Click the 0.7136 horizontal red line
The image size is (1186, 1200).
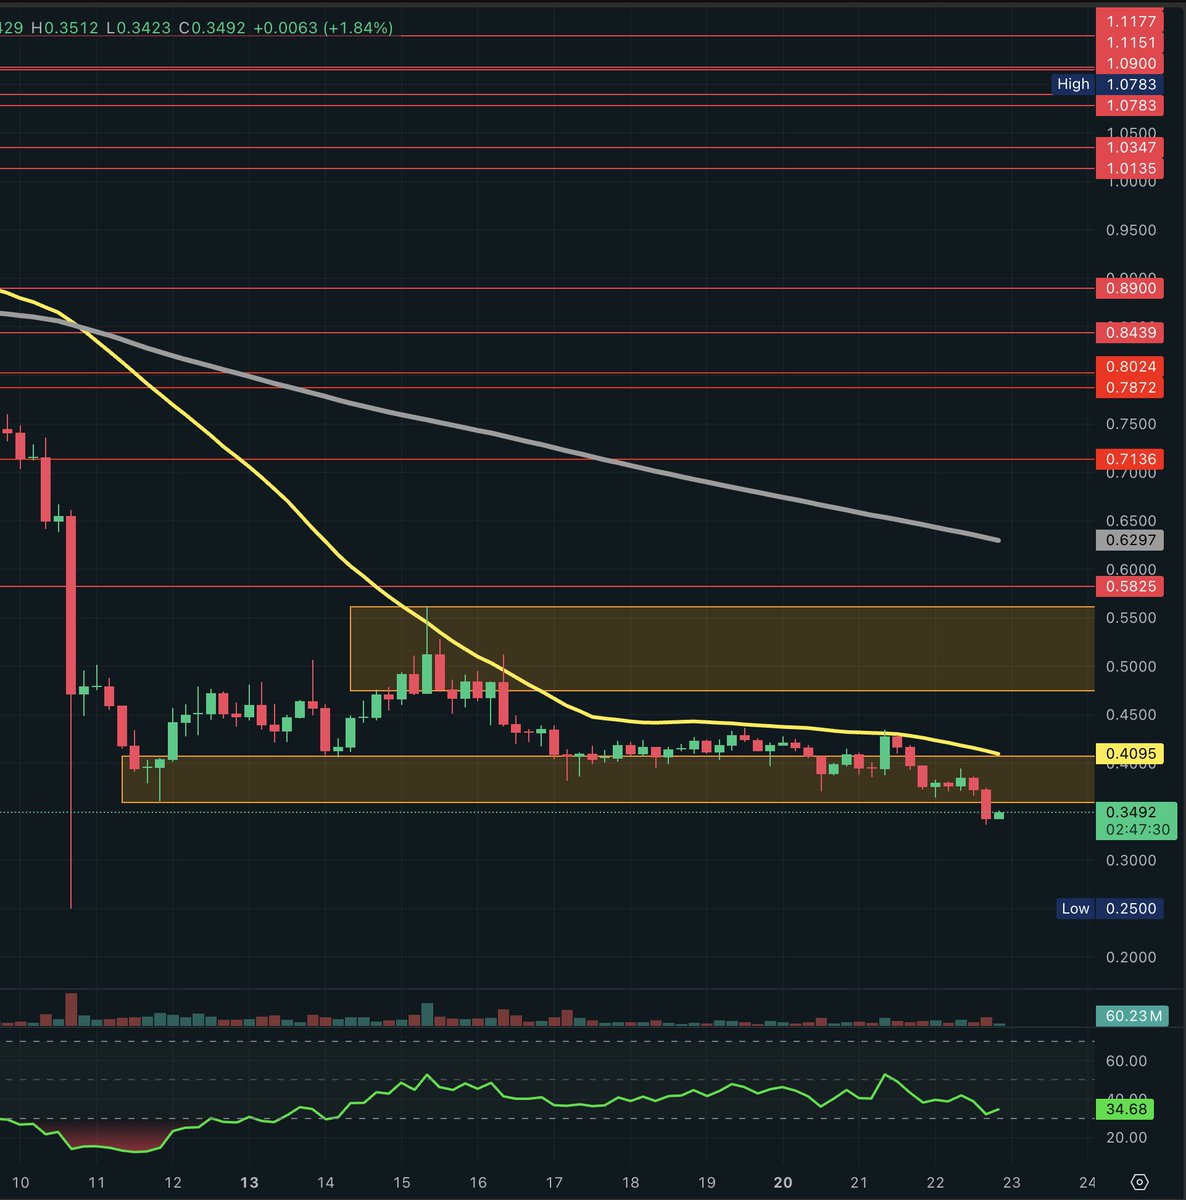pyautogui.click(x=547, y=460)
